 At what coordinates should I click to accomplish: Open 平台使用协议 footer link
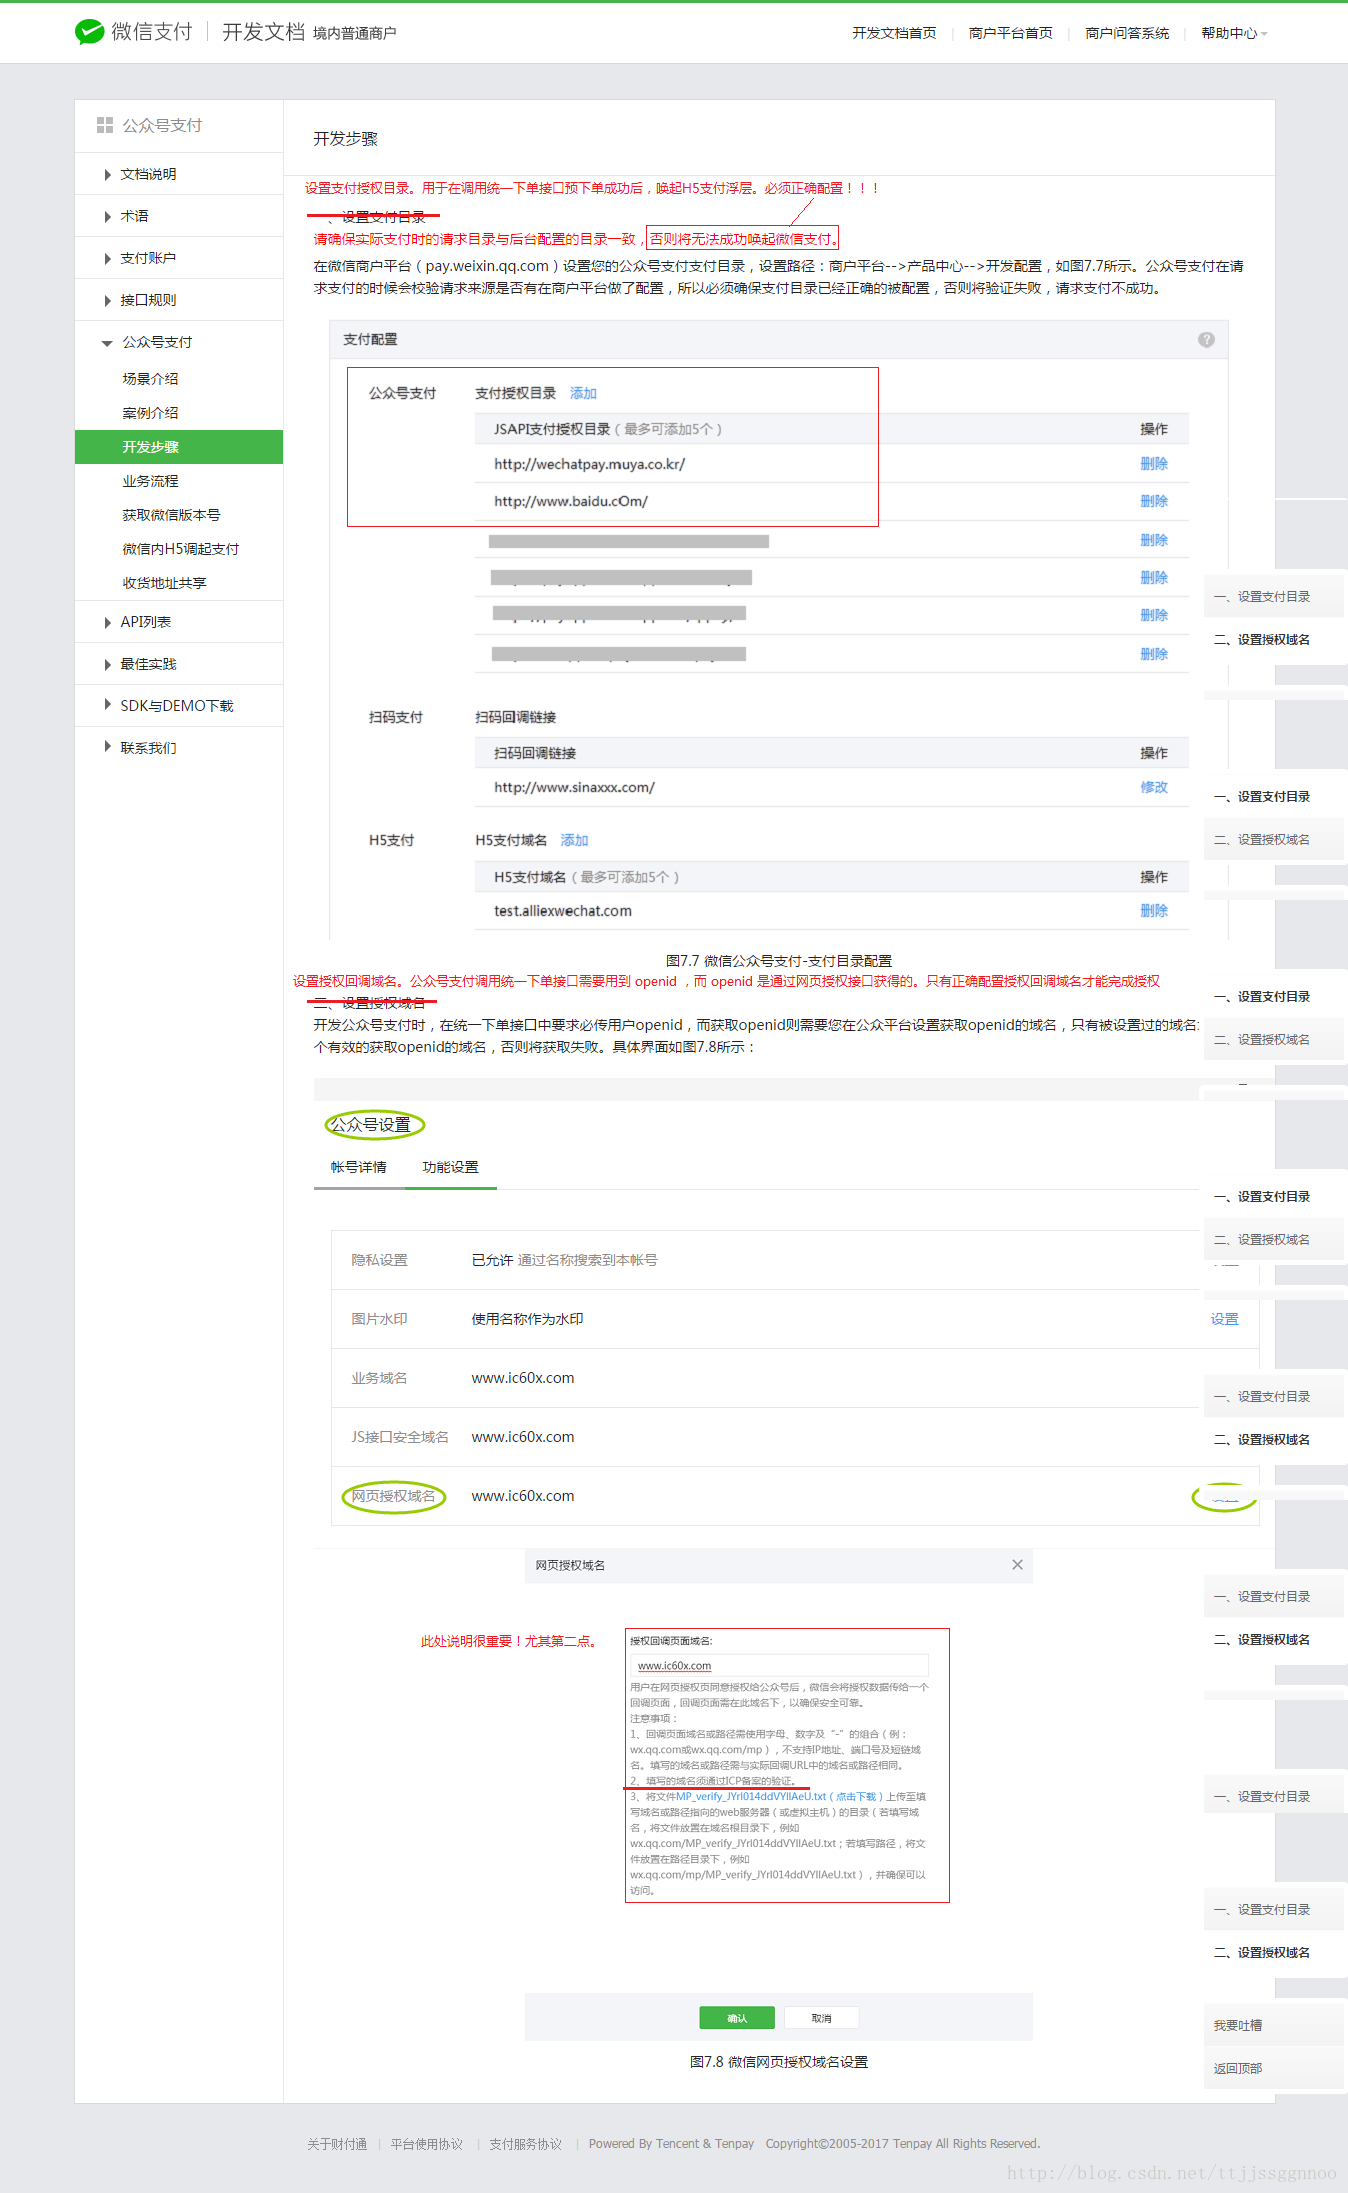tap(427, 2143)
